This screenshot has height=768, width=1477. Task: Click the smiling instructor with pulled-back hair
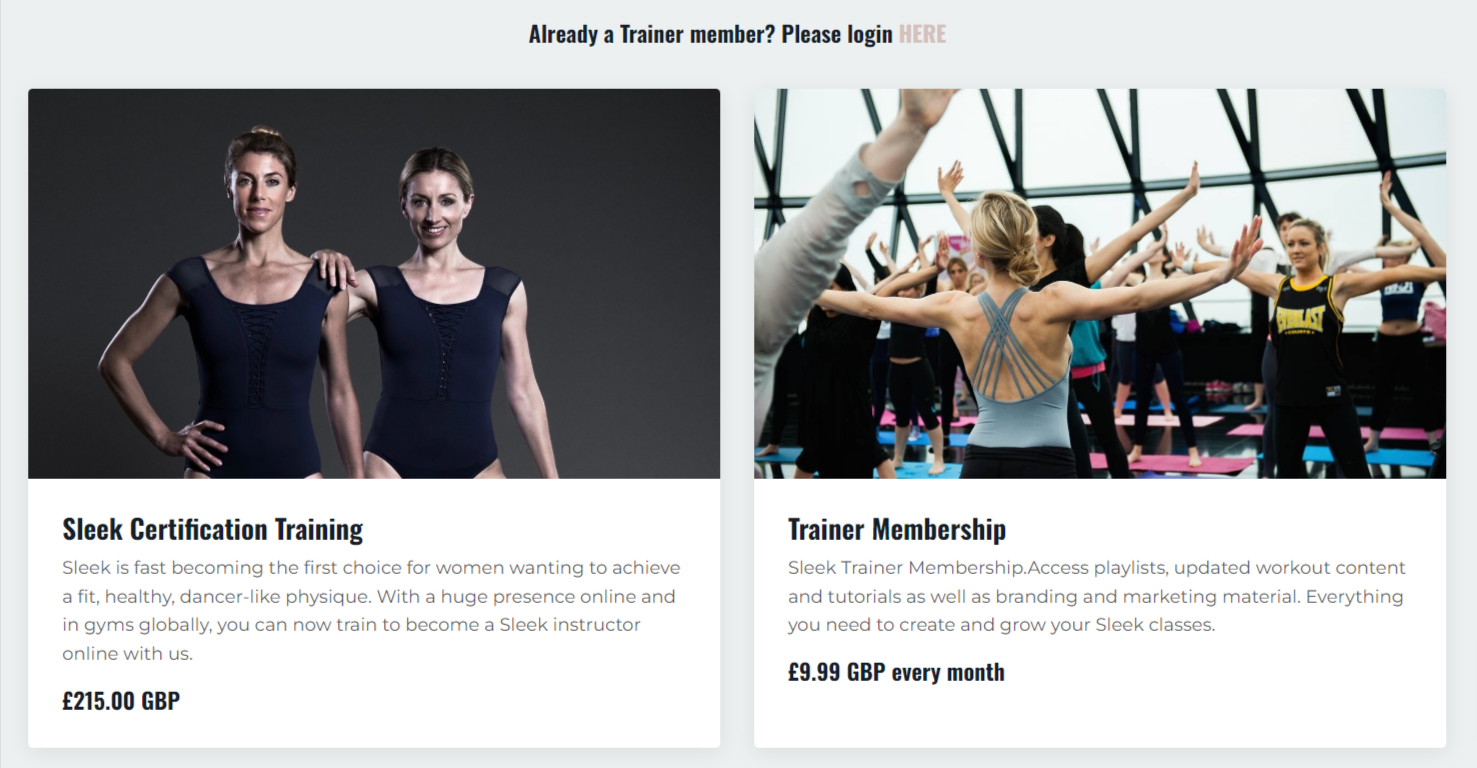click(x=450, y=320)
